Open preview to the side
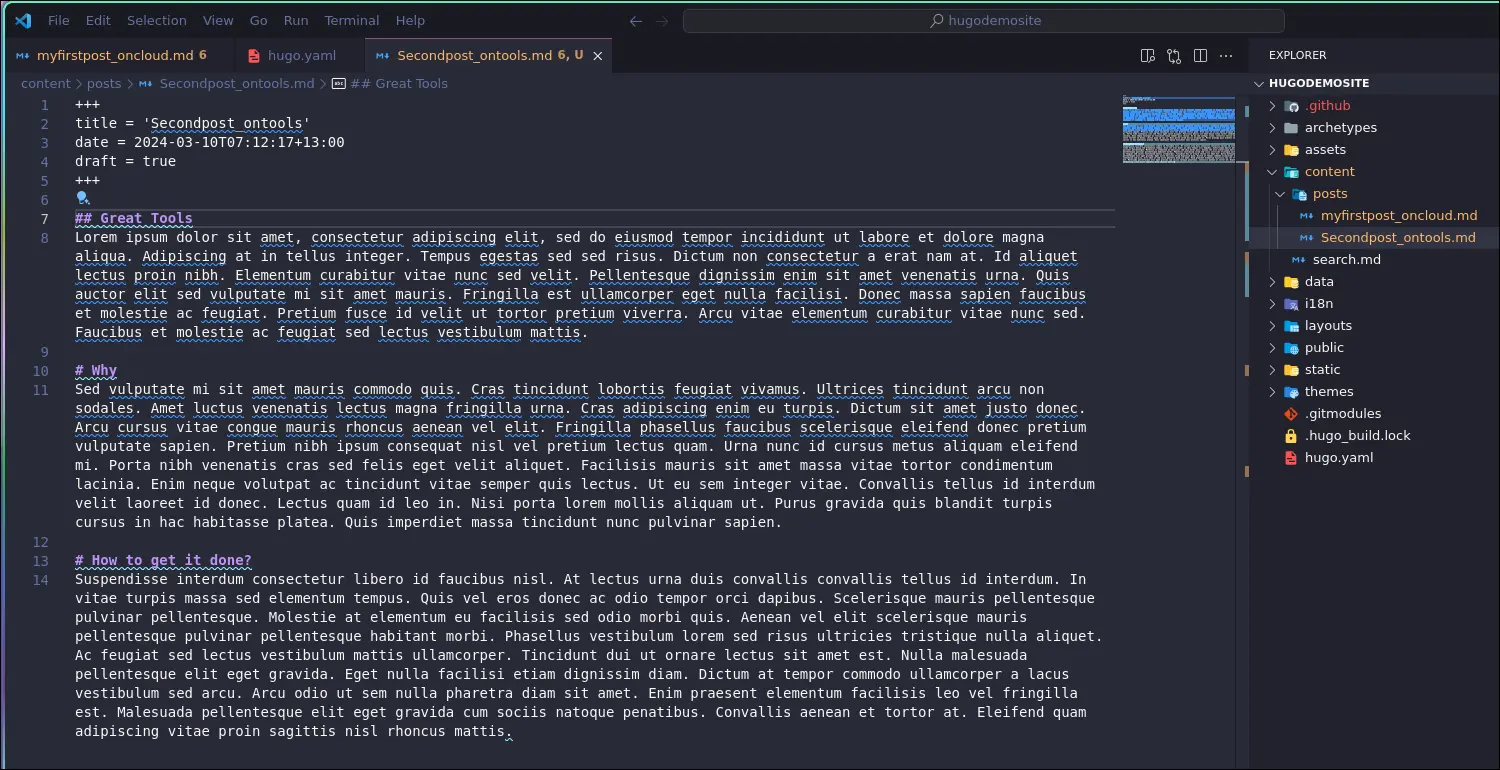 [1148, 56]
